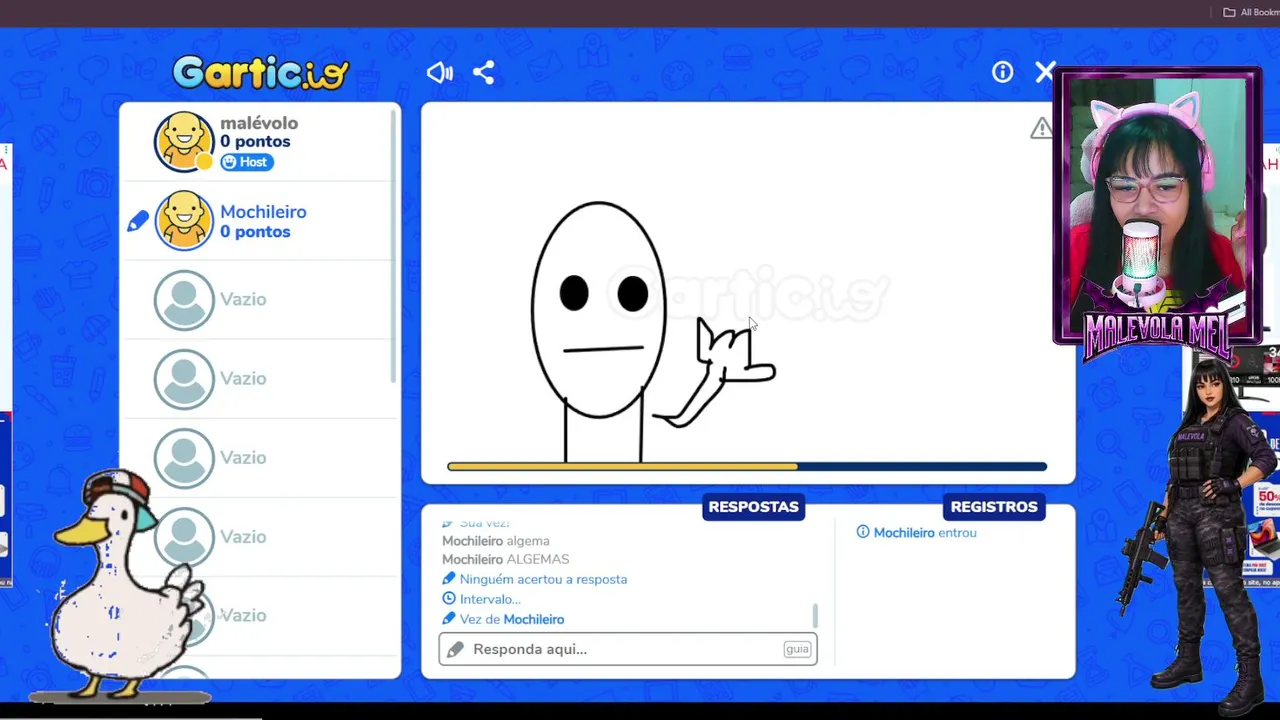Click the round timer progress bar
Viewport: 1280px width, 720px height.
pyautogui.click(x=747, y=466)
